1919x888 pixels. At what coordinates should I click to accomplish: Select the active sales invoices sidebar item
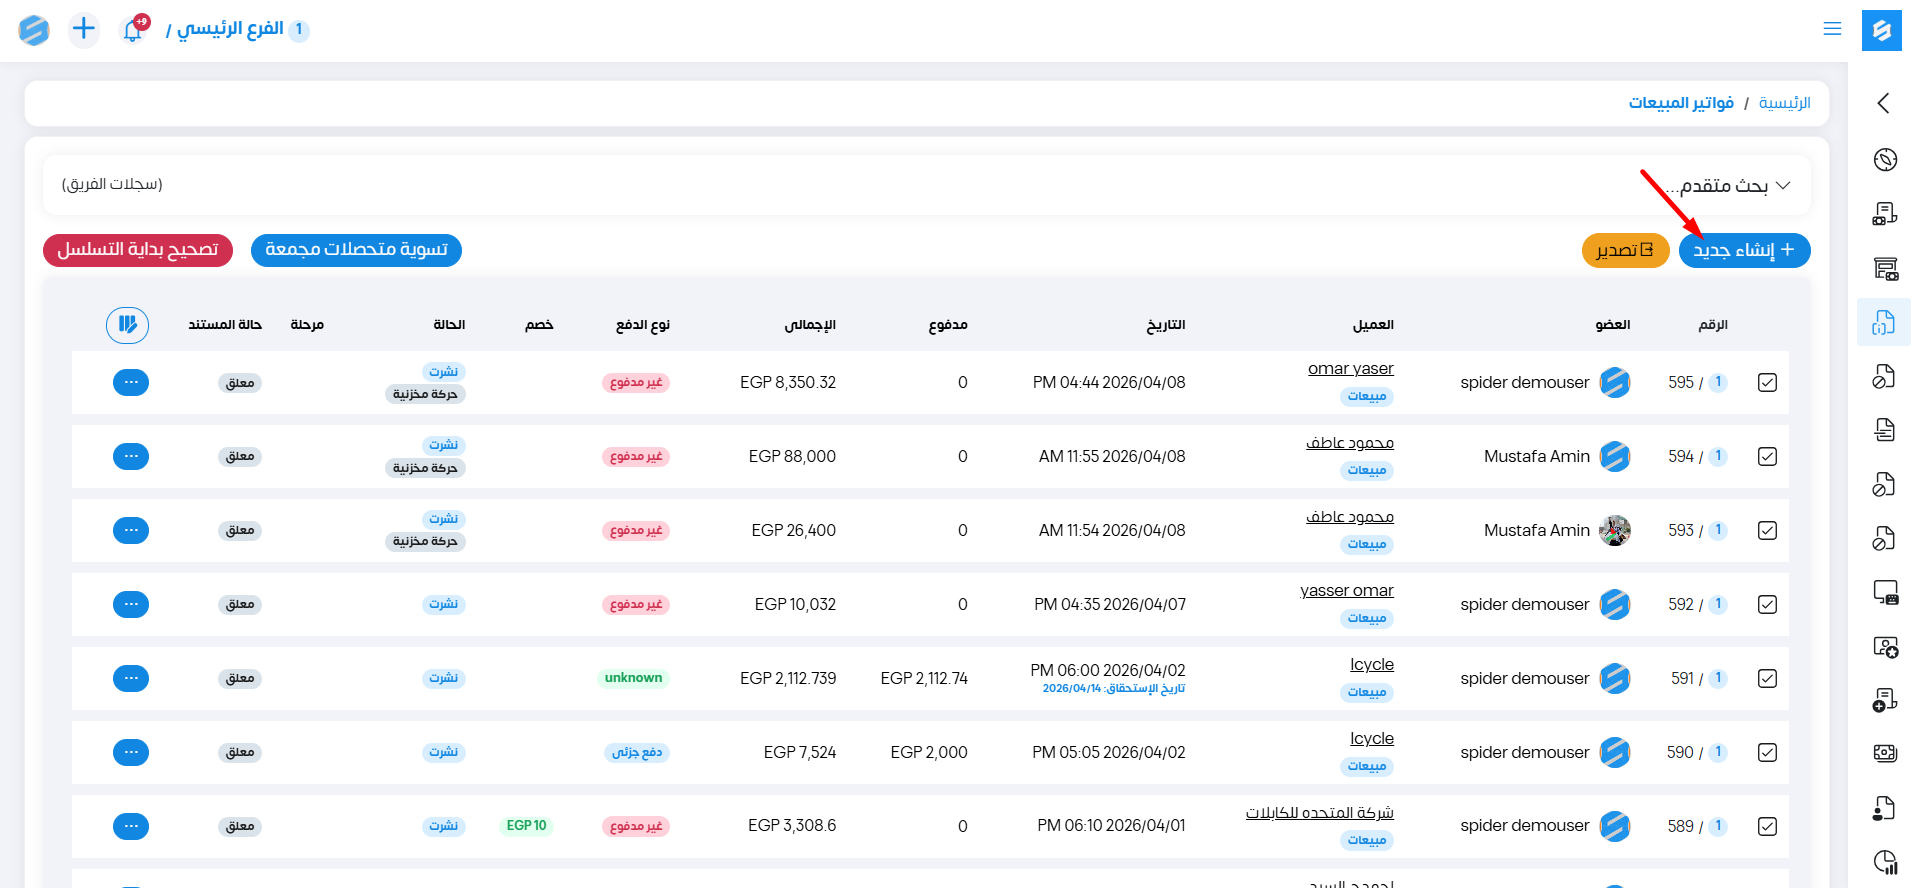[x=1884, y=322]
